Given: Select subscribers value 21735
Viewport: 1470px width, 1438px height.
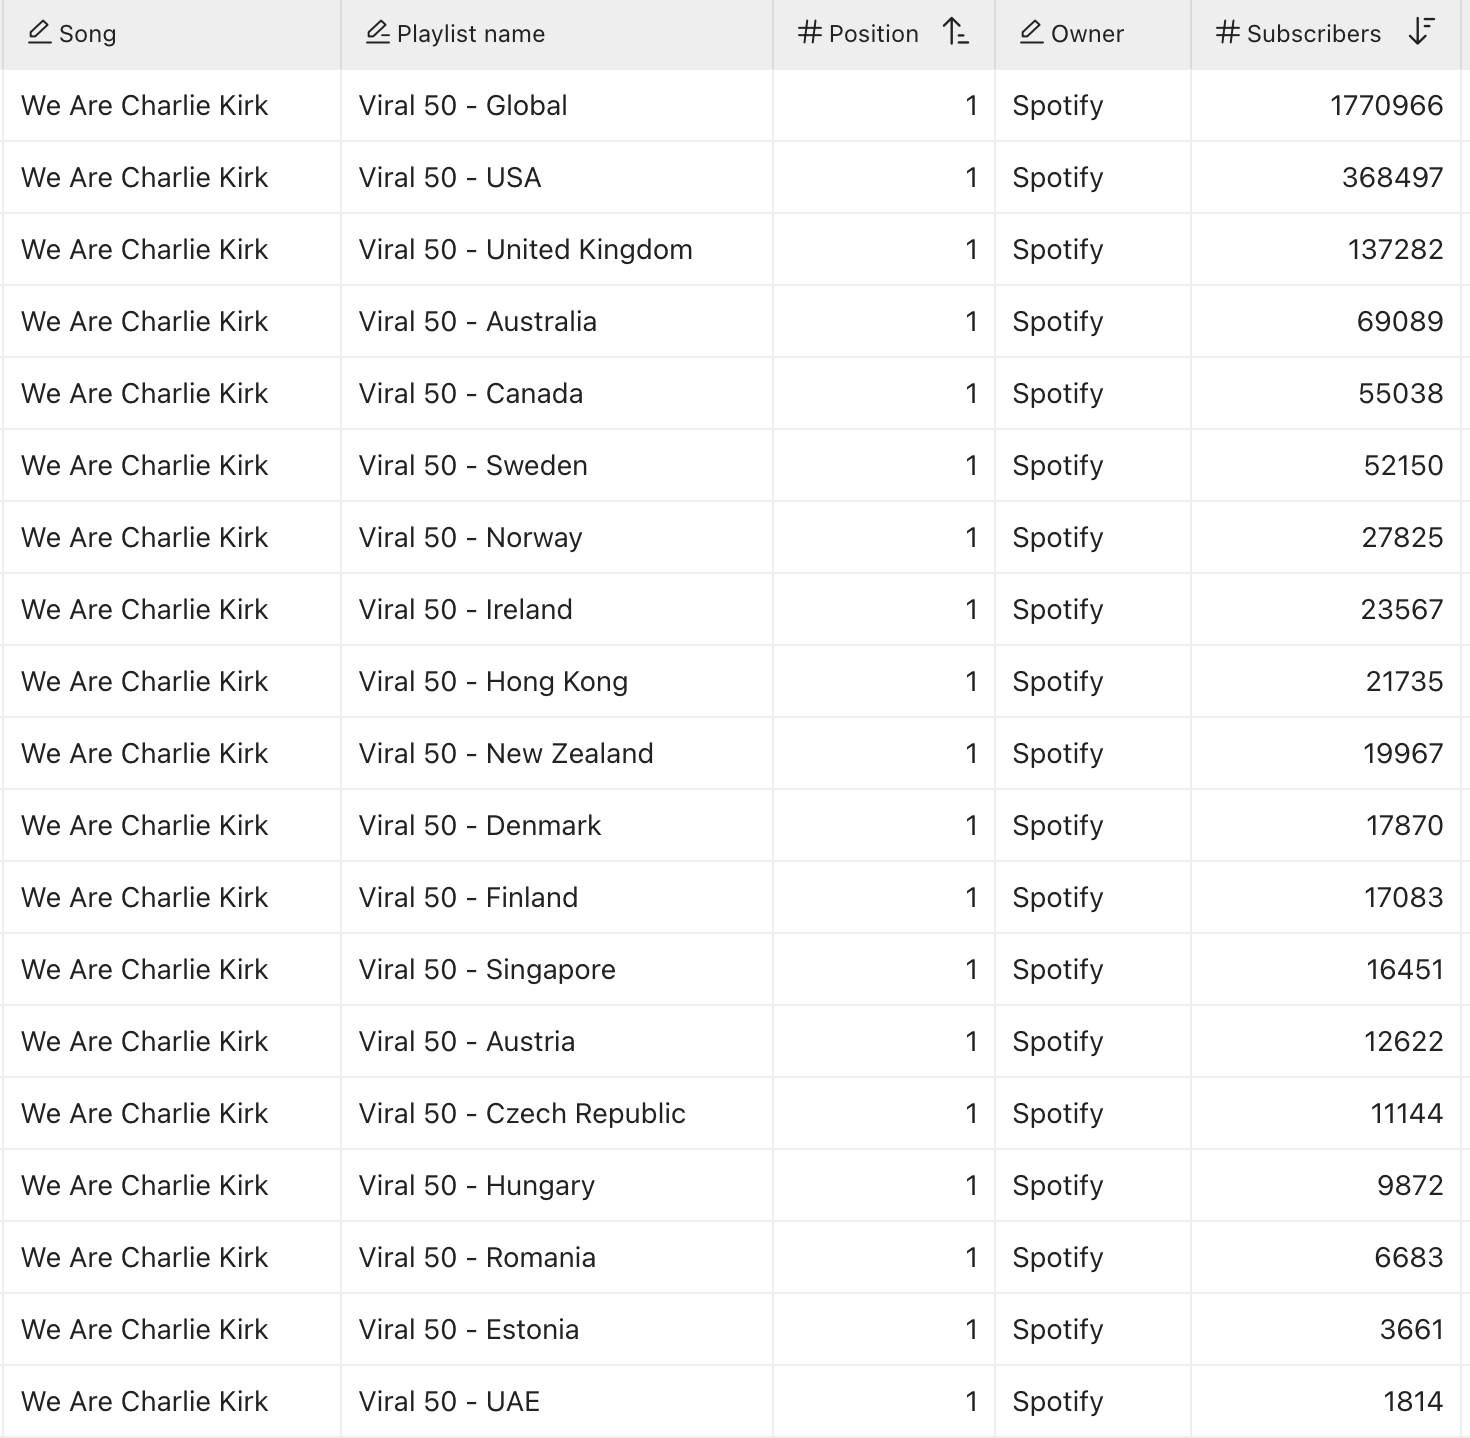Looking at the screenshot, I should (1404, 681).
